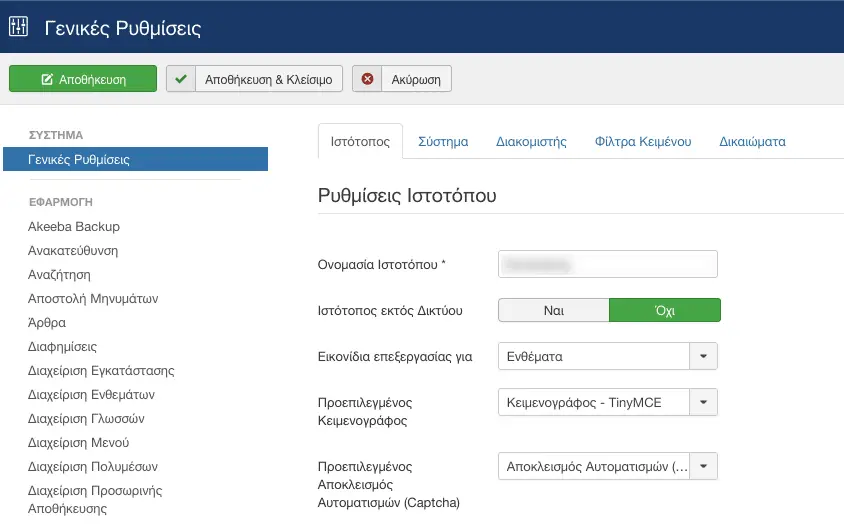Viewport: 844px width, 526px height.
Task: Set Ιστότοπος εκτός Δικτύου to Ναι
Action: 553,311
